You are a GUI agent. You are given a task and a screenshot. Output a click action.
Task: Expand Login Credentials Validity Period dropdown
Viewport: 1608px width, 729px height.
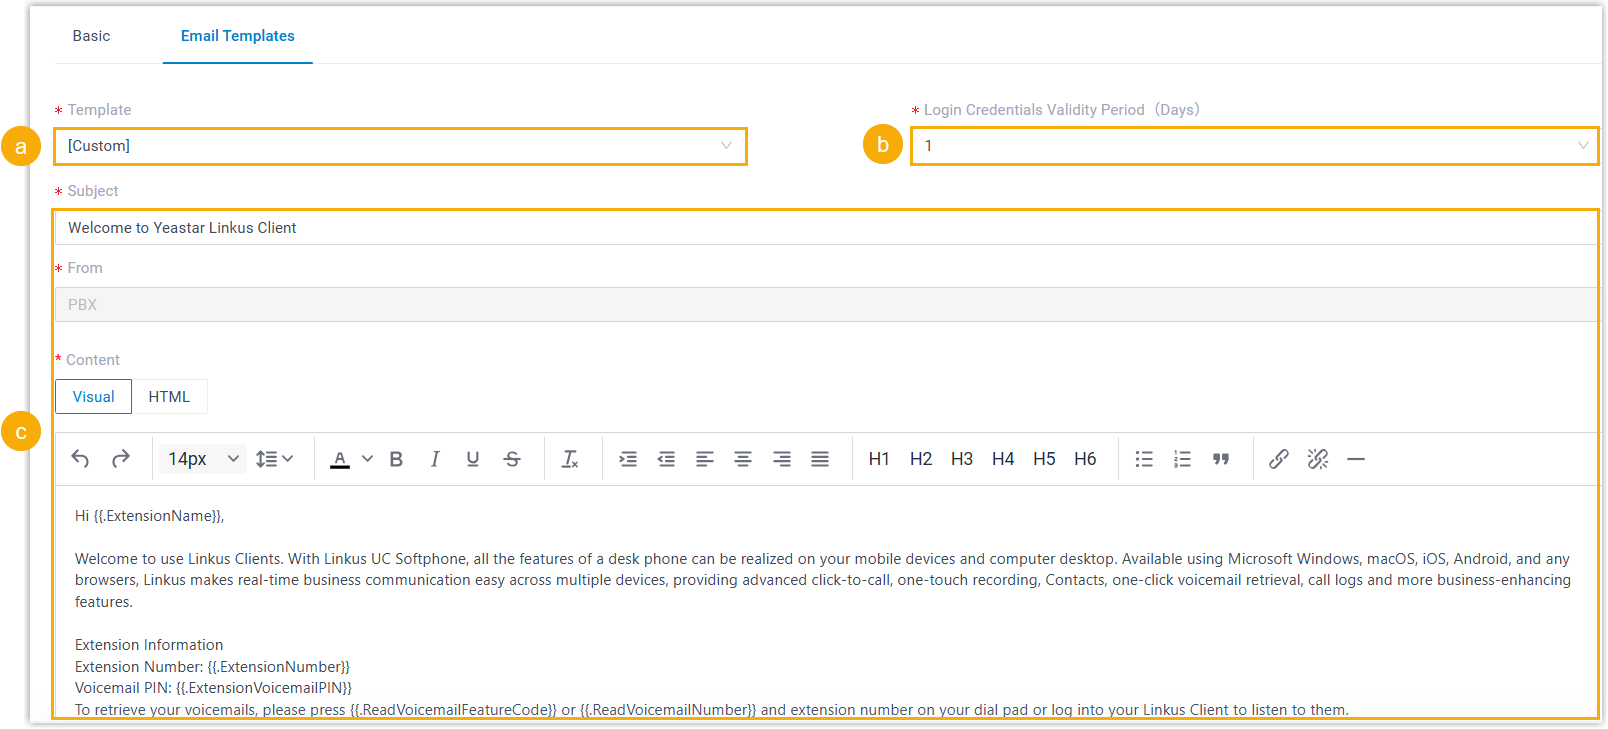click(1254, 146)
